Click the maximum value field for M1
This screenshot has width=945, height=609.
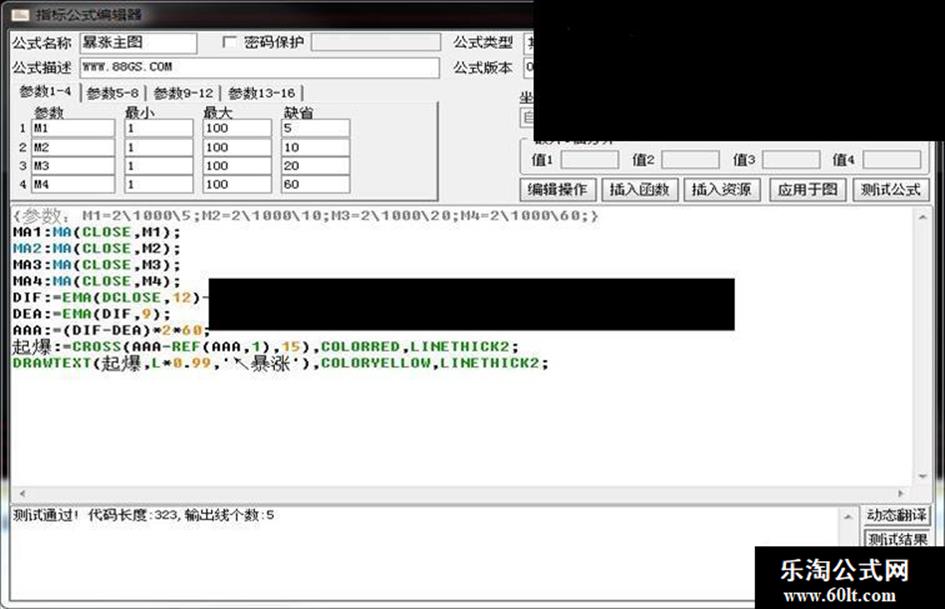[237, 128]
